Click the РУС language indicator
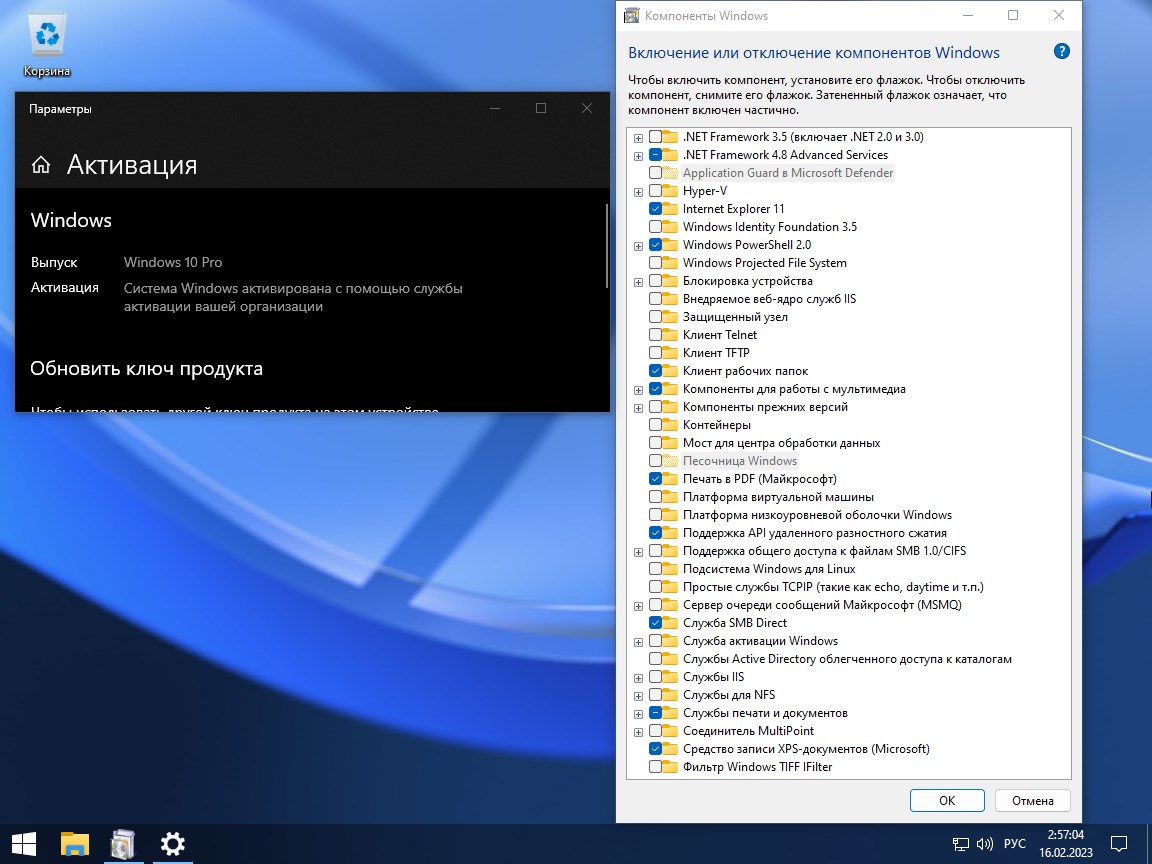 [x=1015, y=844]
